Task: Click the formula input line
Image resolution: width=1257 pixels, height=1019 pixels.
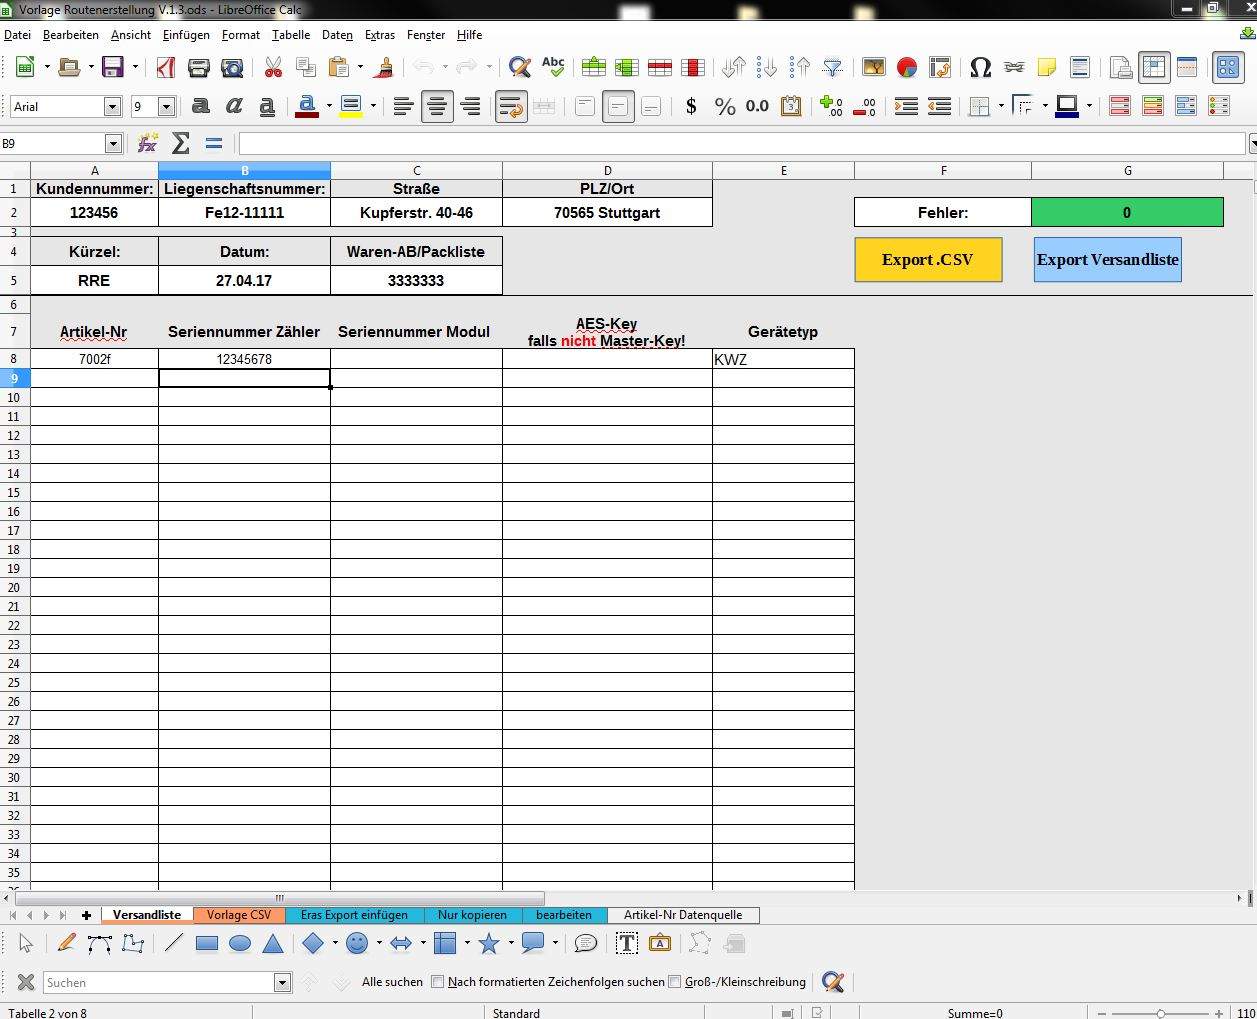Action: 742,144
